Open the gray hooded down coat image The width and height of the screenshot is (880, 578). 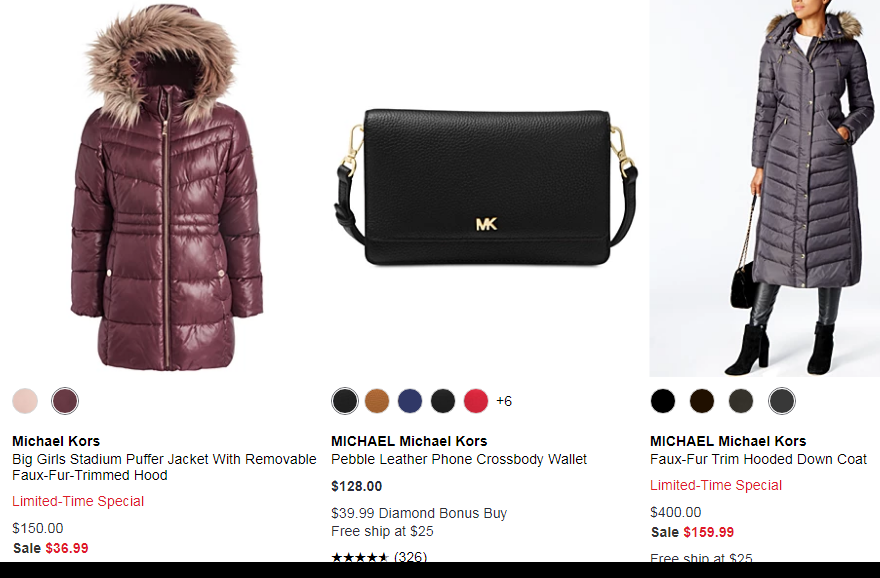tap(764, 188)
